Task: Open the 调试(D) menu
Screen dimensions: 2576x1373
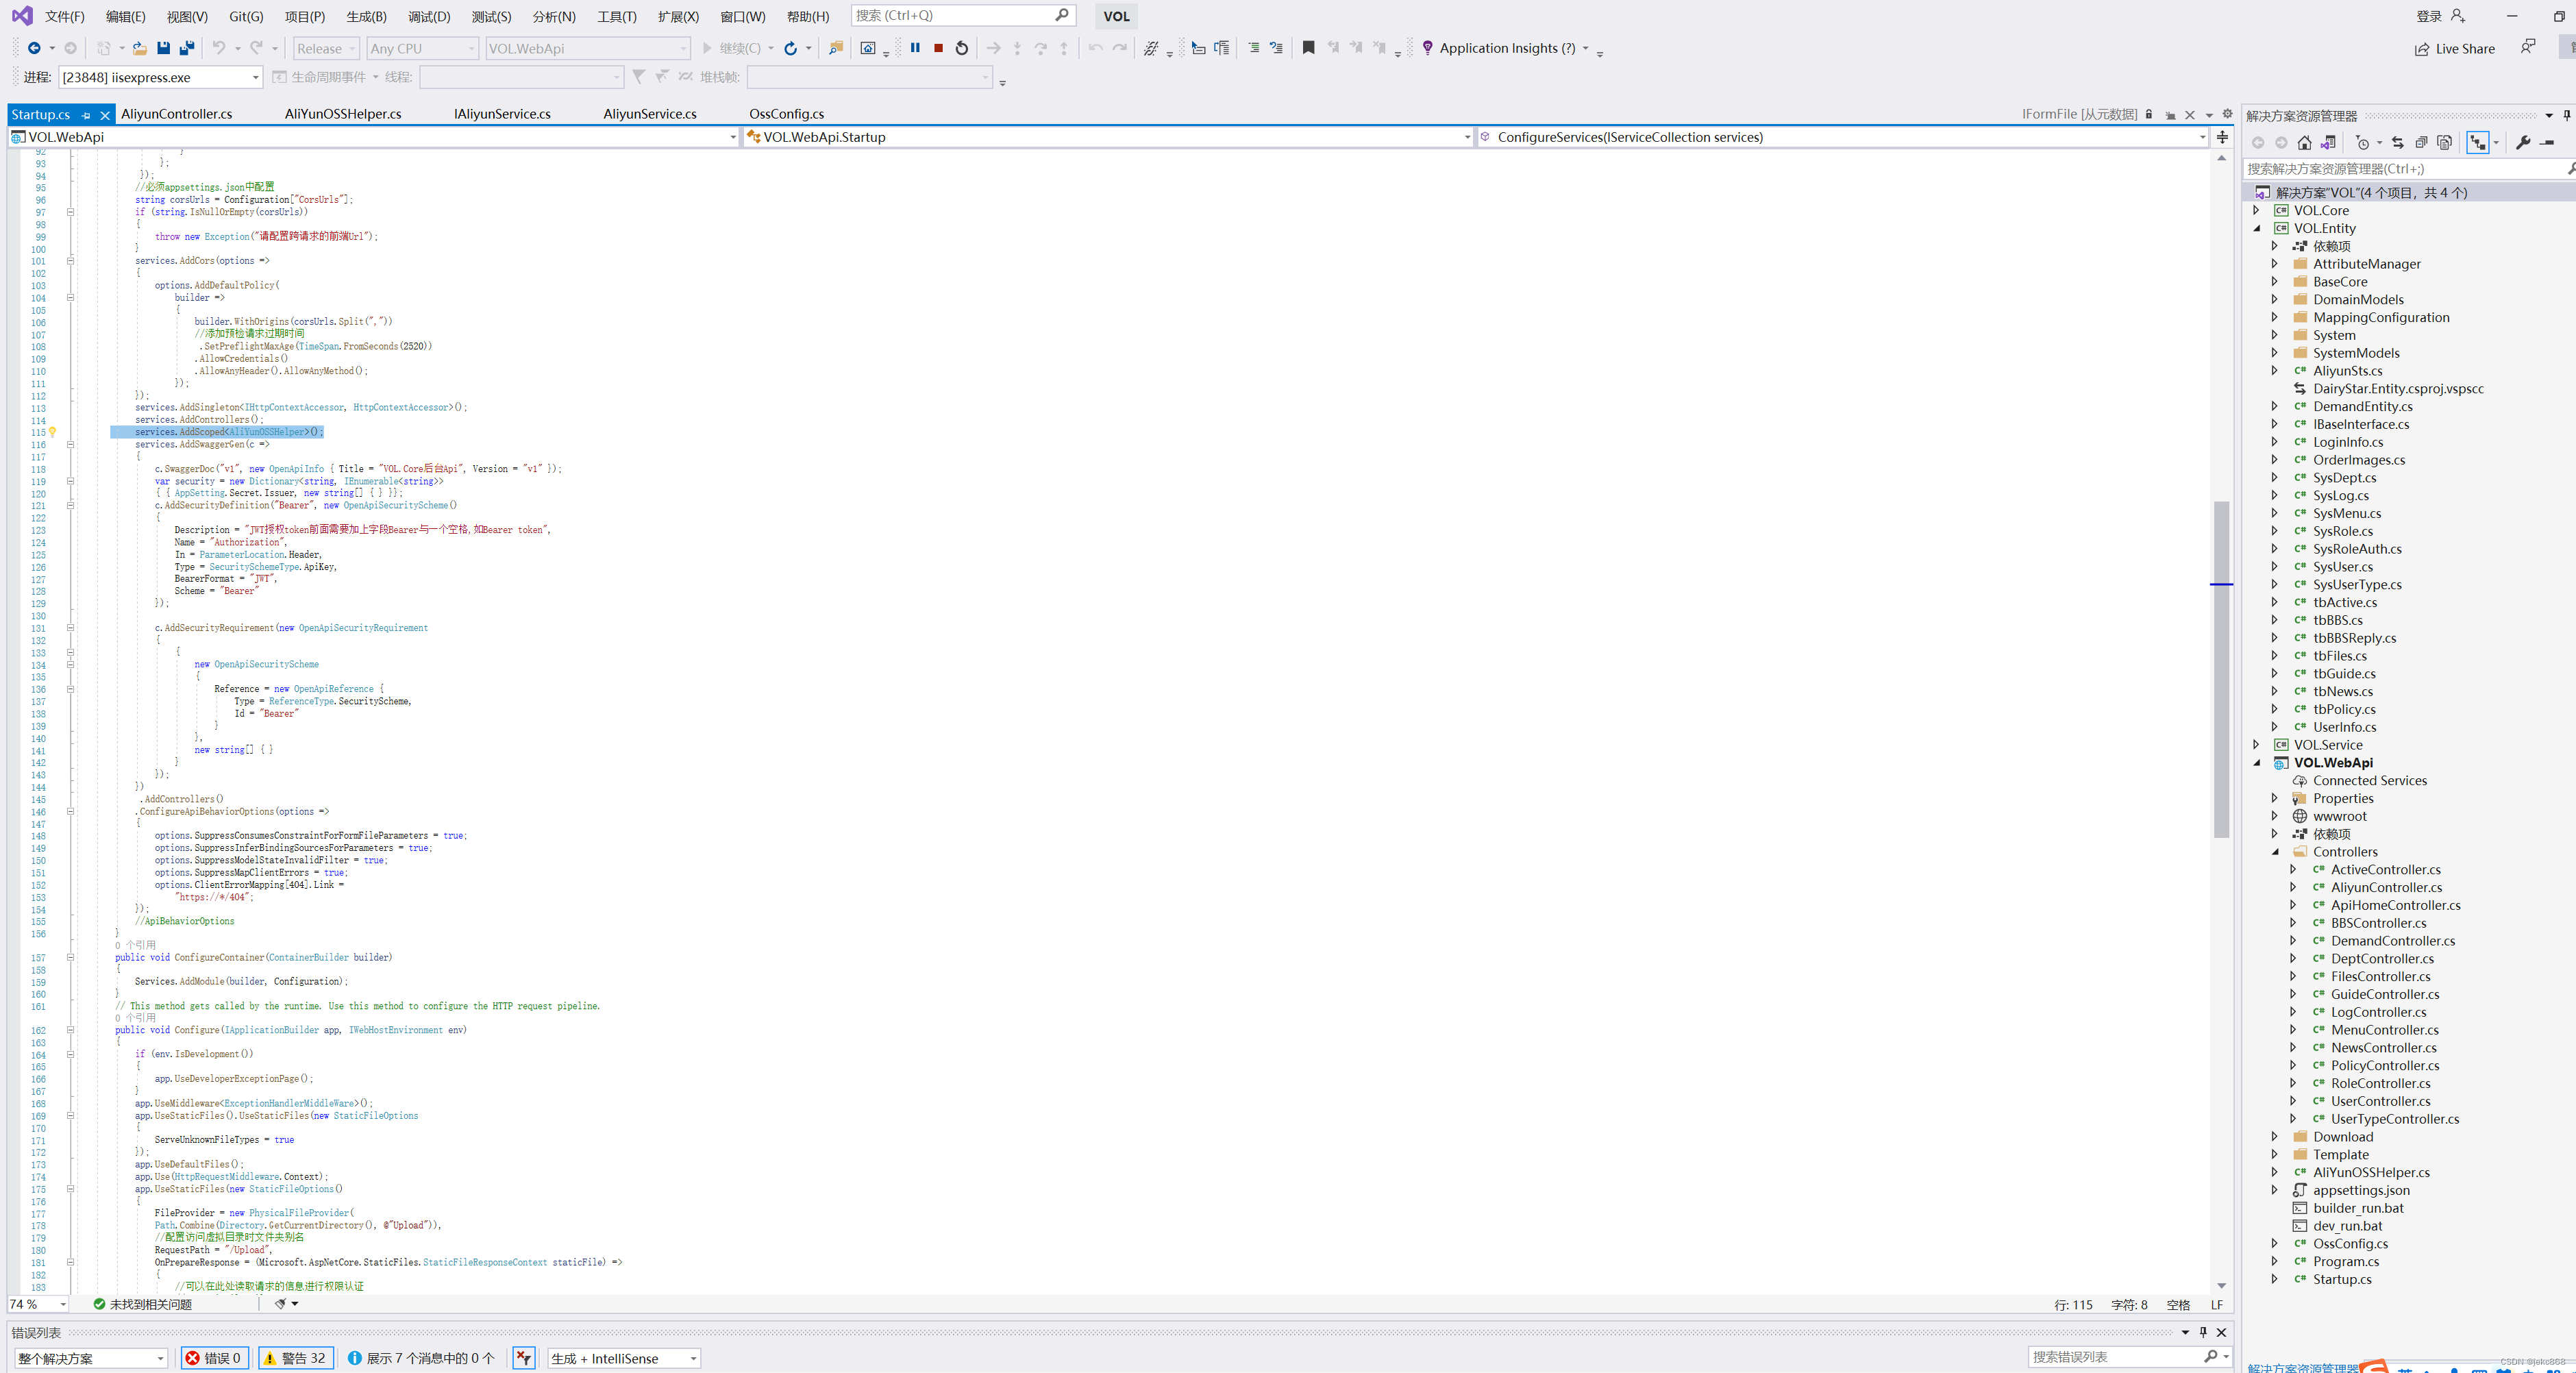Action: pos(429,16)
